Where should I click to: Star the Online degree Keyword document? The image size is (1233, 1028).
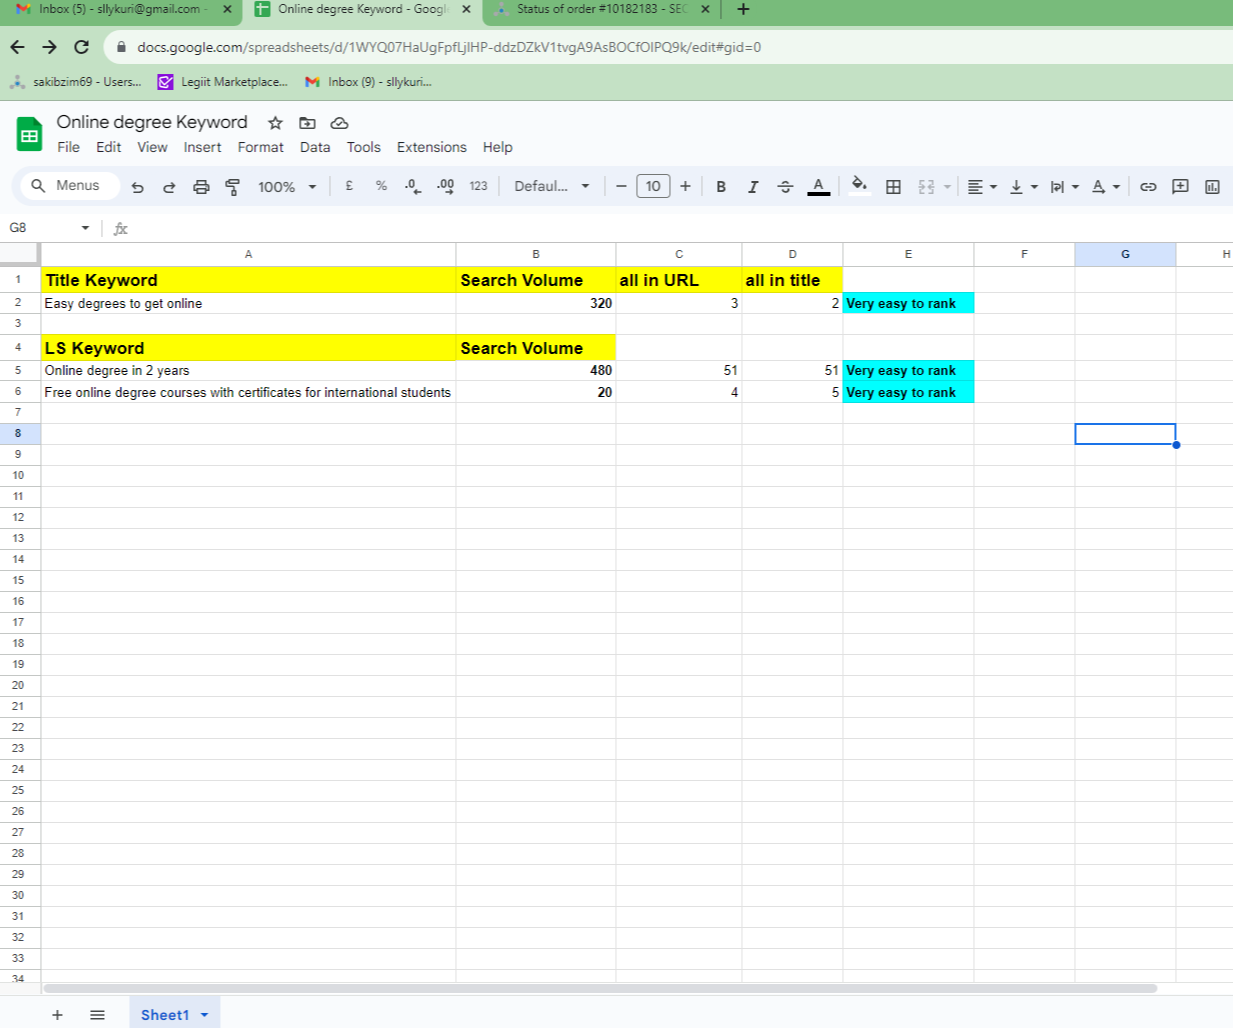[x=275, y=123]
